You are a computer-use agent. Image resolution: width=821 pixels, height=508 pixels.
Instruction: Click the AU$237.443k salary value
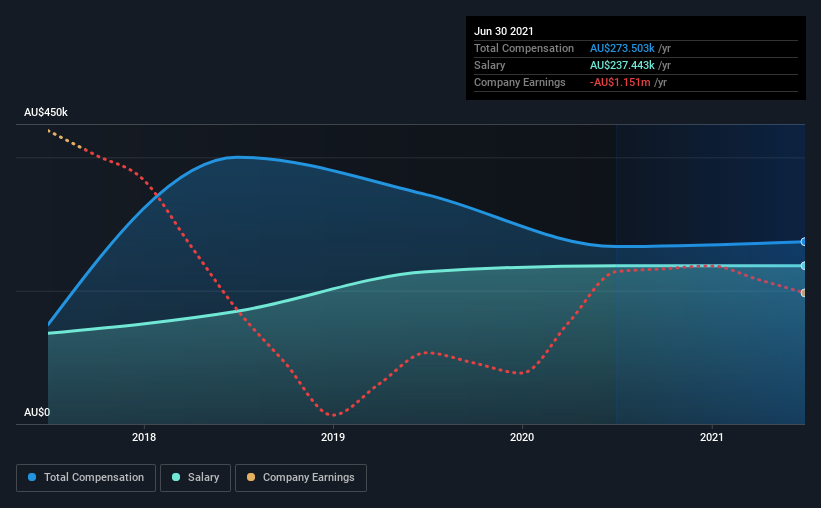622,65
